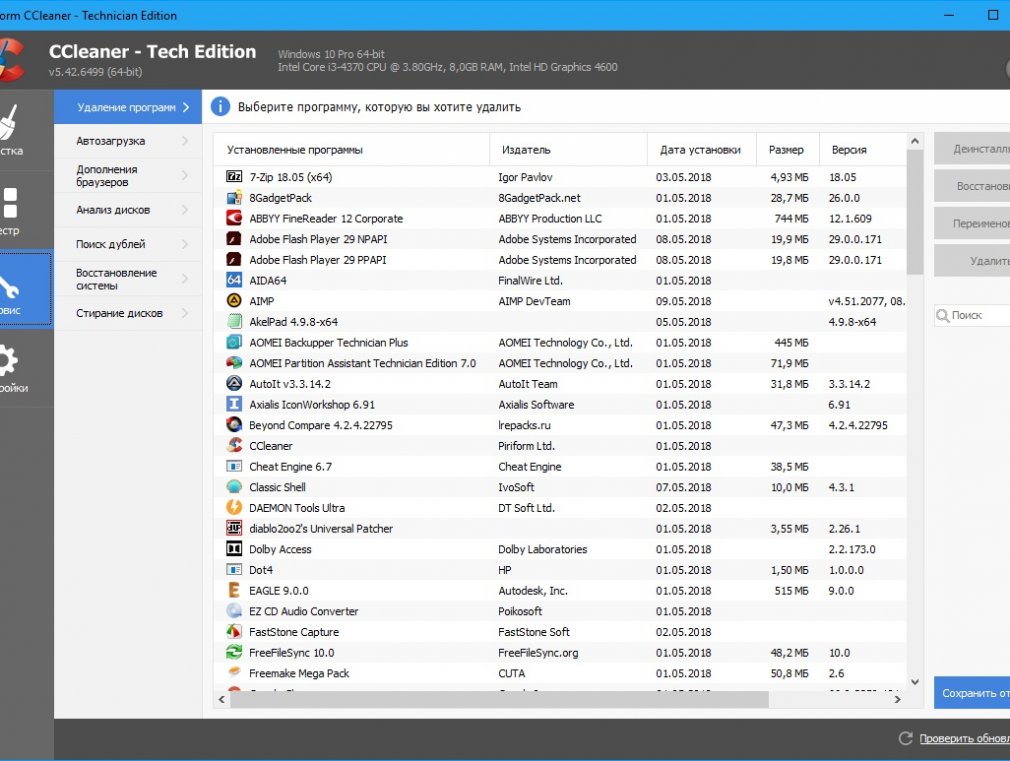Screen dimensions: 1010x761
Task: Click the horizontal scrollbar left arrow
Action: [x=222, y=699]
